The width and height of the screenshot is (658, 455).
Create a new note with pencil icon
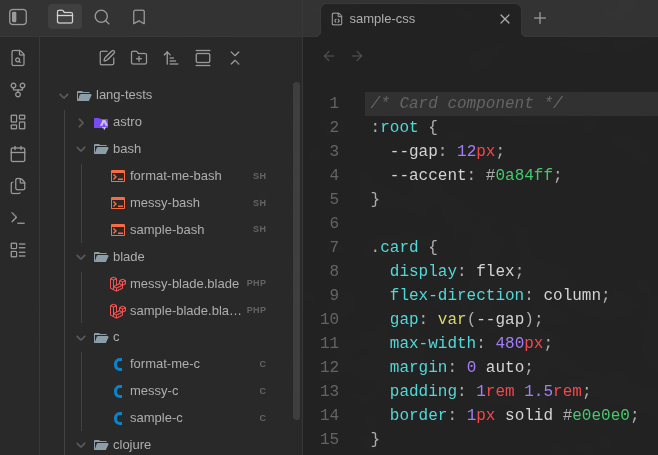(x=107, y=58)
